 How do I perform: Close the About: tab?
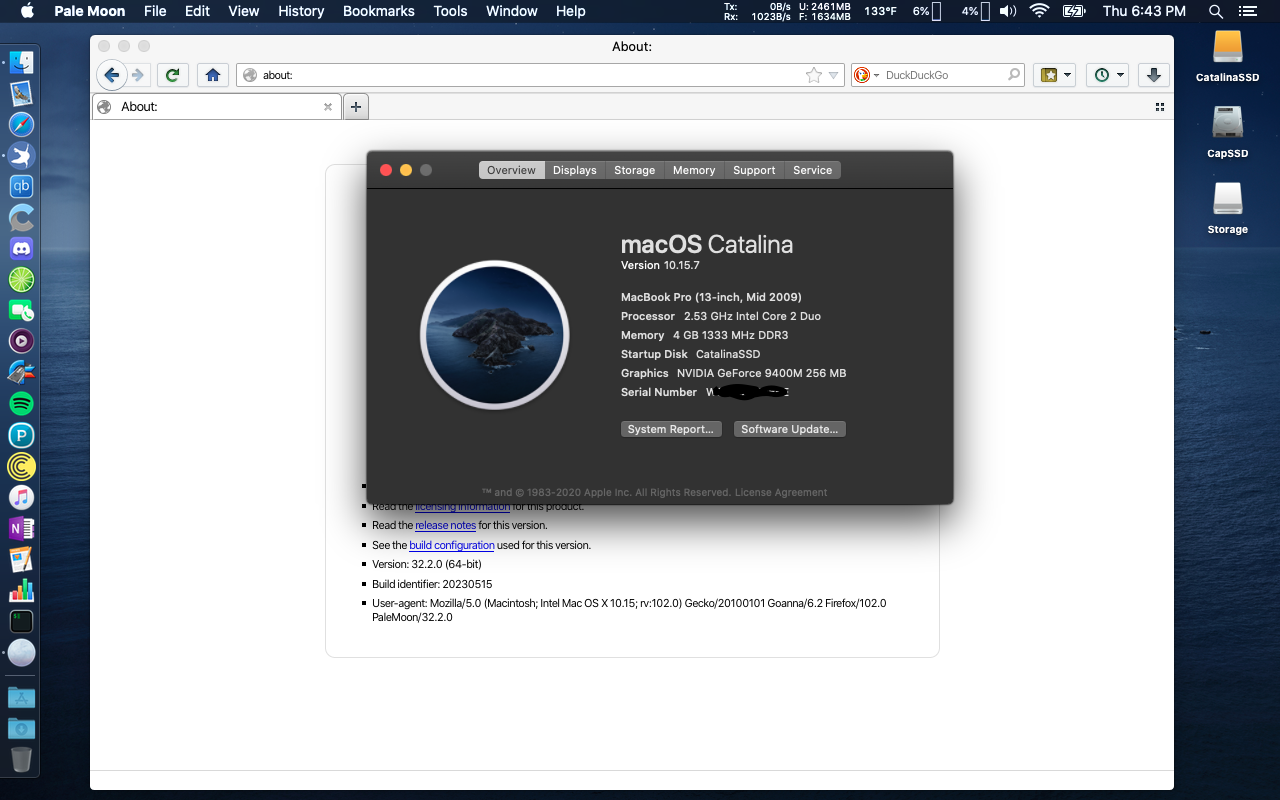(x=328, y=107)
